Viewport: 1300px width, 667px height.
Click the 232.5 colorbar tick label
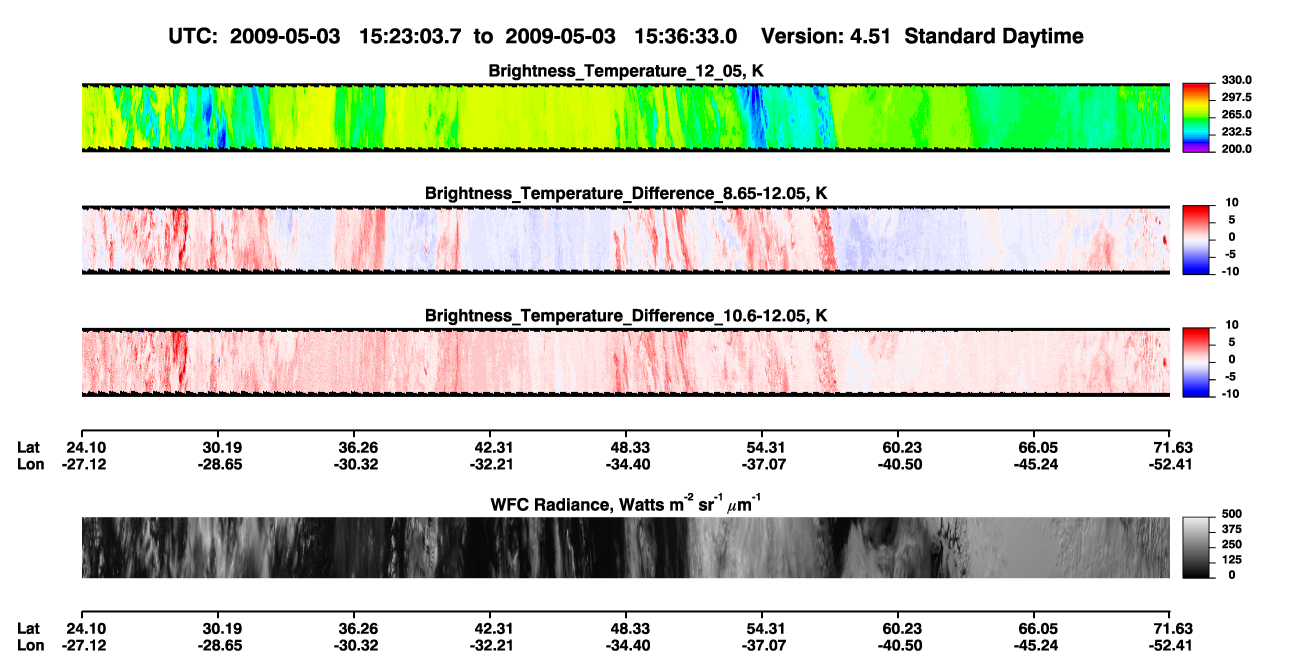pyautogui.click(x=1237, y=132)
